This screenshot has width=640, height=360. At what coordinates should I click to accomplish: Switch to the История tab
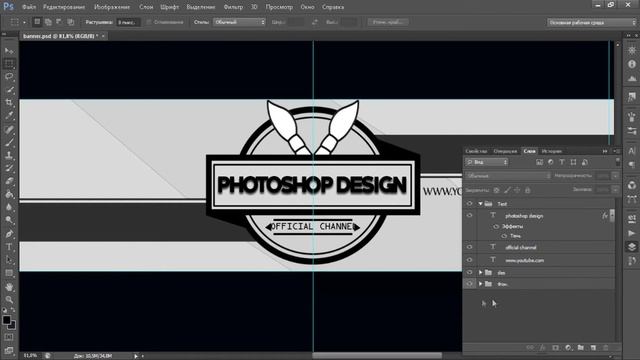pyautogui.click(x=552, y=151)
